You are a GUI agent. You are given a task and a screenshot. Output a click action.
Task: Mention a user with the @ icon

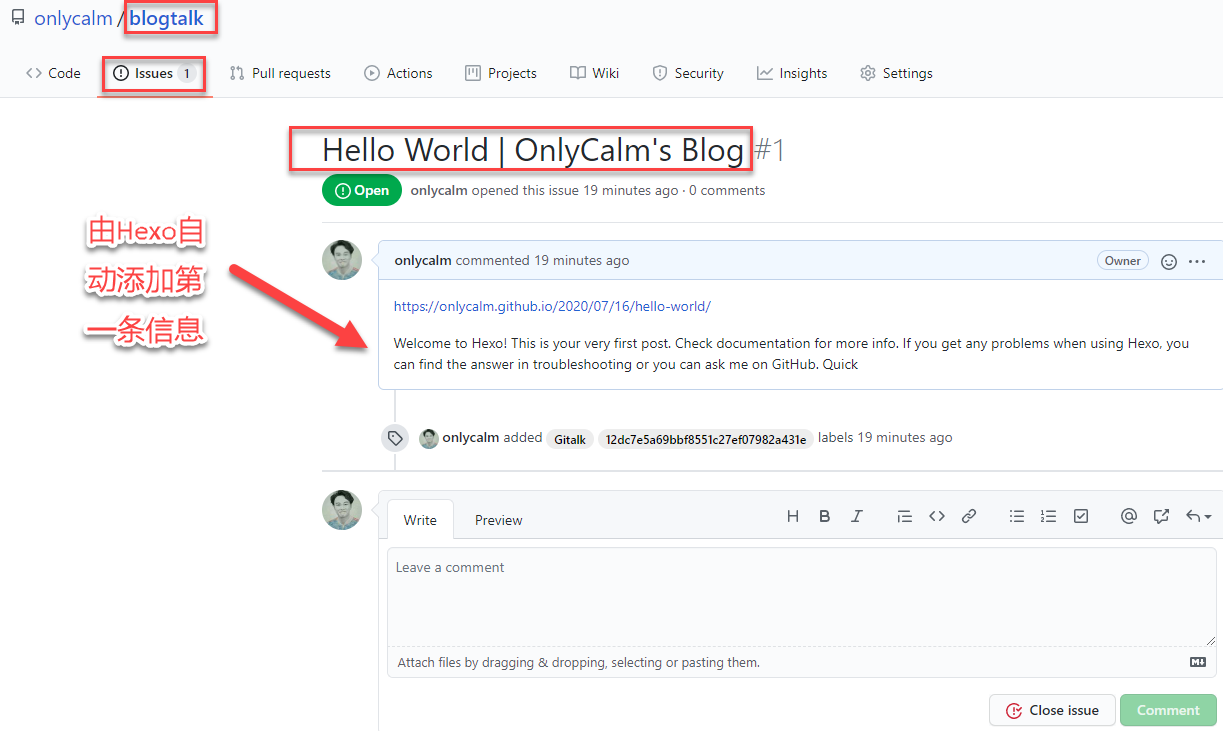pos(1129,516)
